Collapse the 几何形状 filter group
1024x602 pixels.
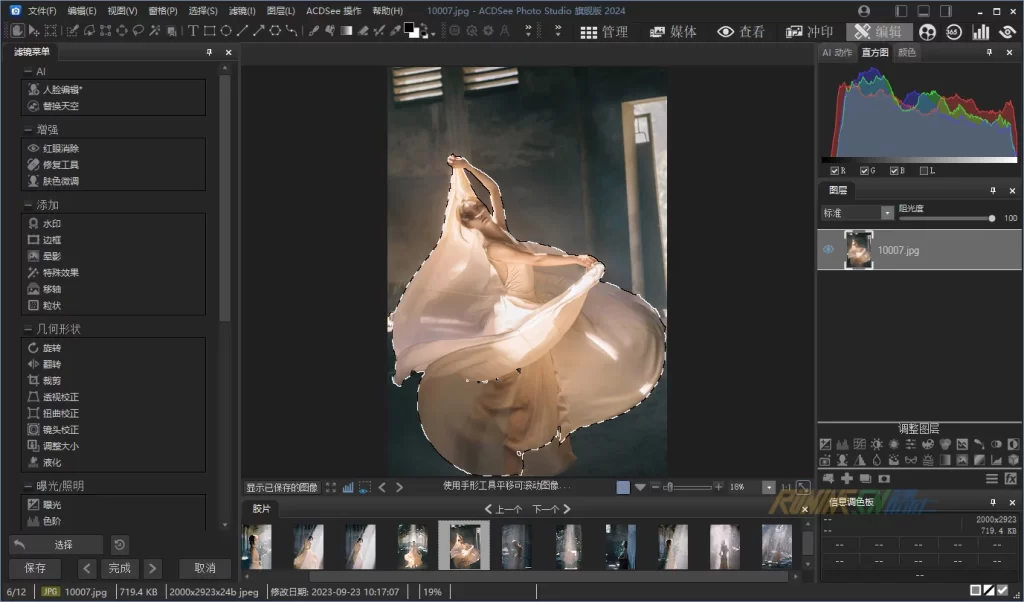(x=27, y=329)
